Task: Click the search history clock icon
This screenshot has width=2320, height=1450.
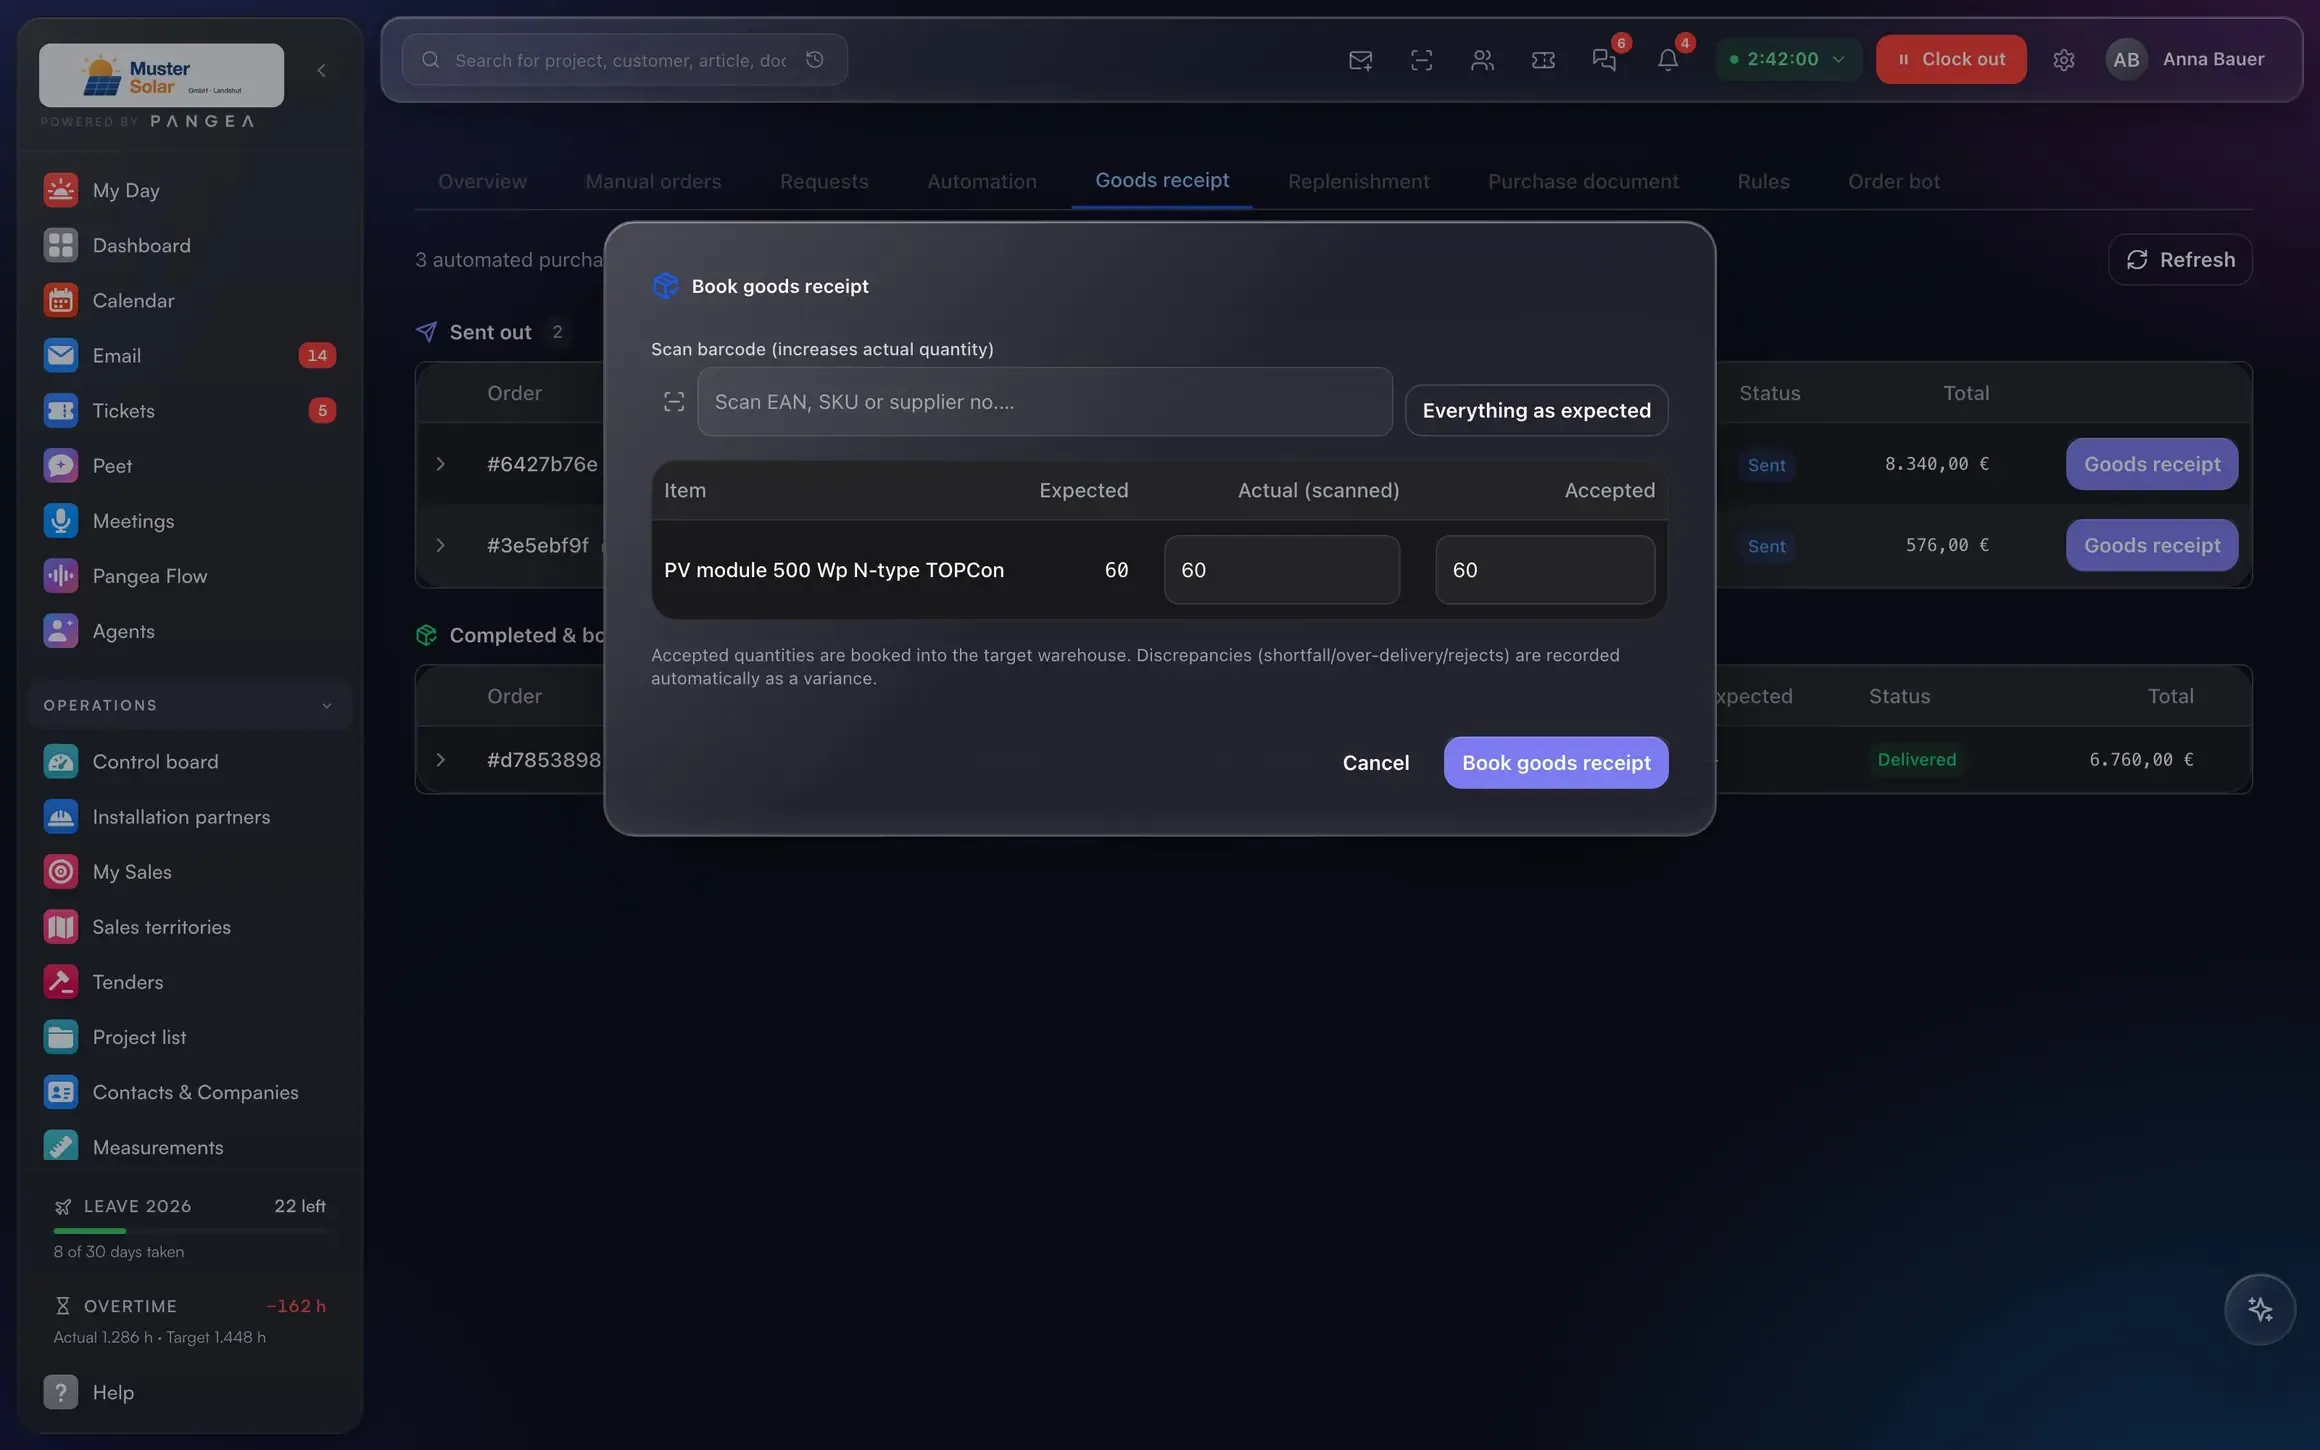Action: [x=814, y=60]
